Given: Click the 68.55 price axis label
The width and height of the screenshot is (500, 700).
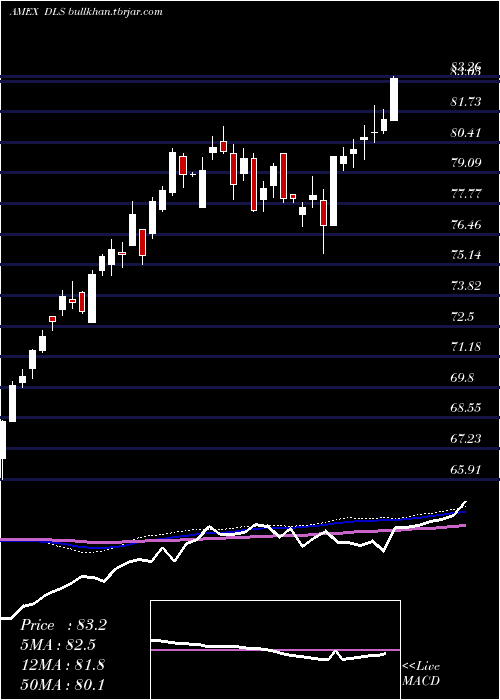Looking at the screenshot, I should 466,408.
